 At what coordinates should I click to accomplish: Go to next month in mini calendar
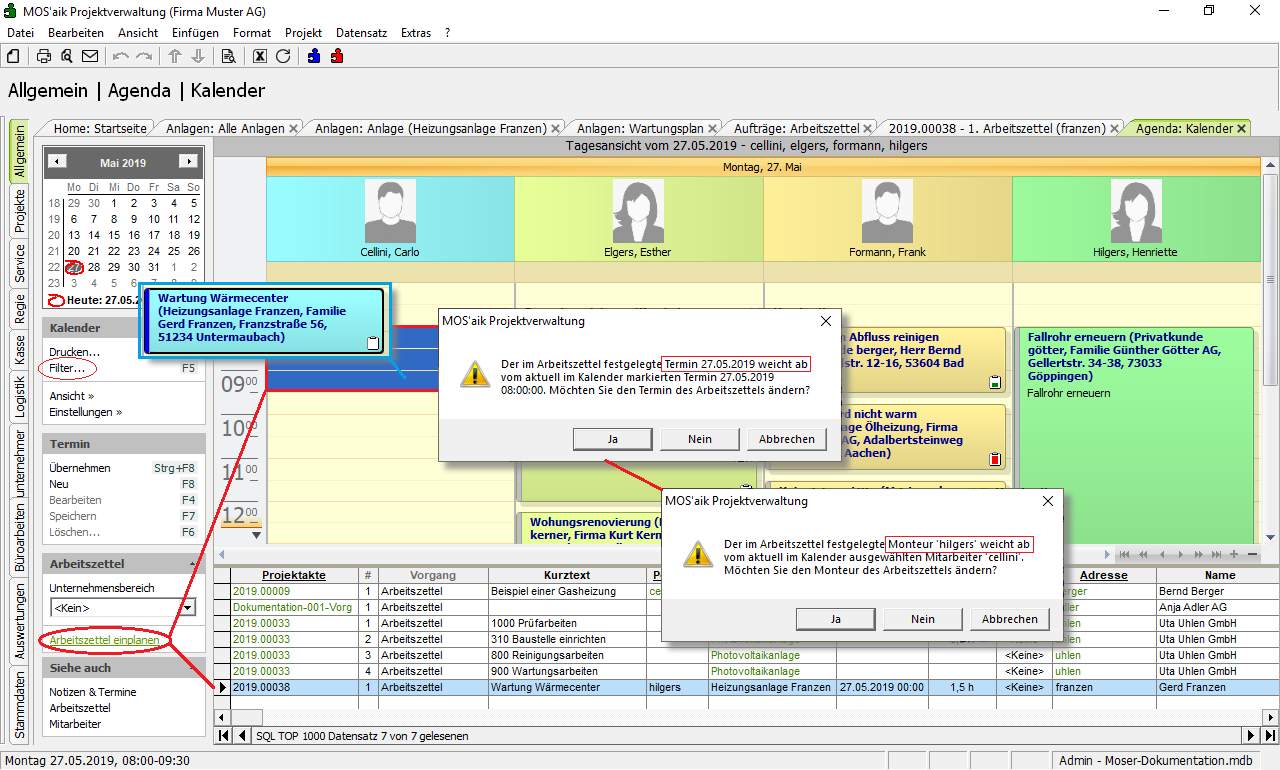tap(187, 162)
